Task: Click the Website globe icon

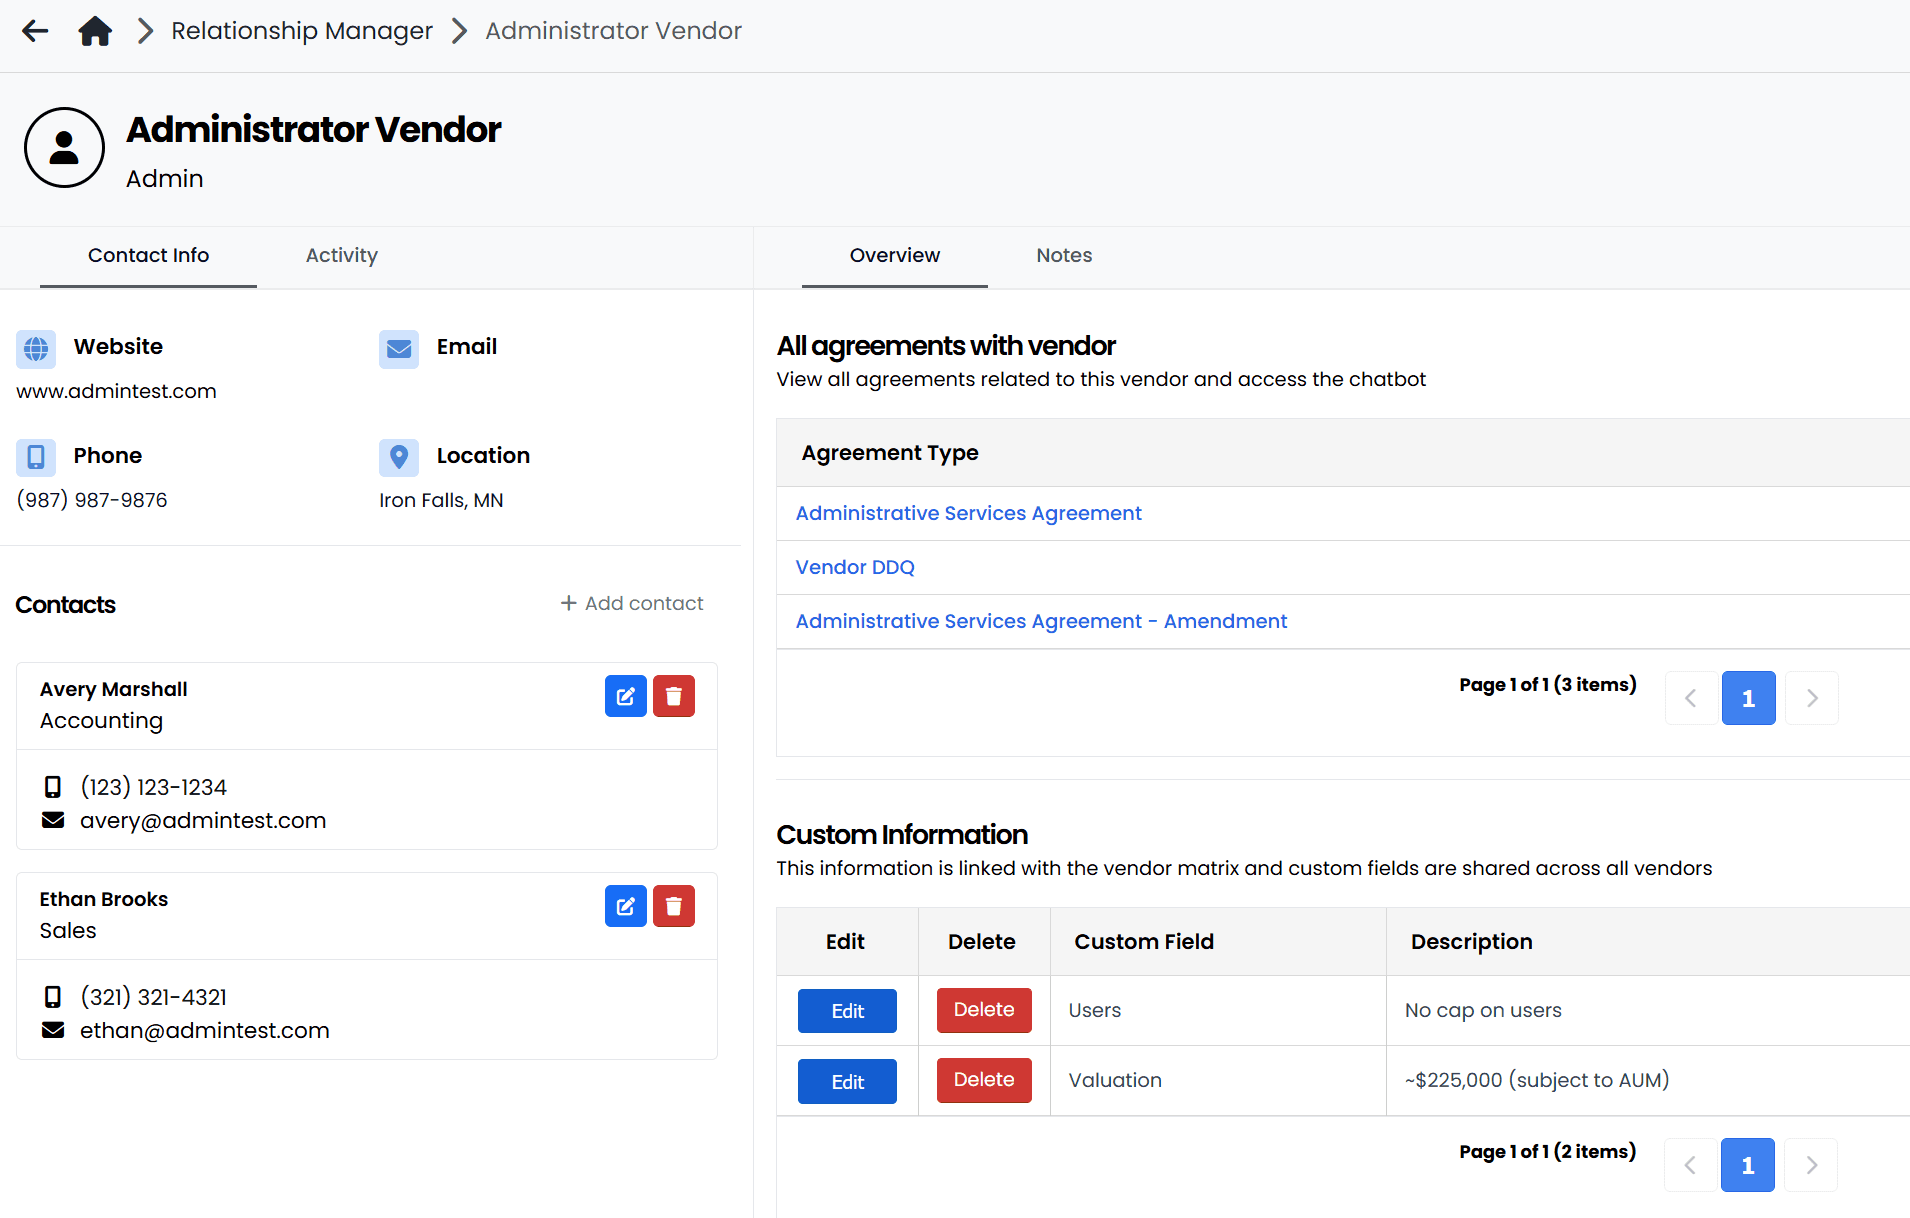Action: tap(36, 348)
